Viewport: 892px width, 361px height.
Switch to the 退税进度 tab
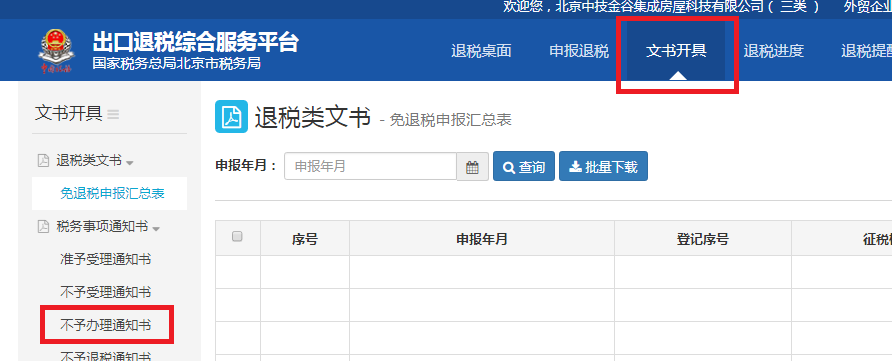point(773,51)
